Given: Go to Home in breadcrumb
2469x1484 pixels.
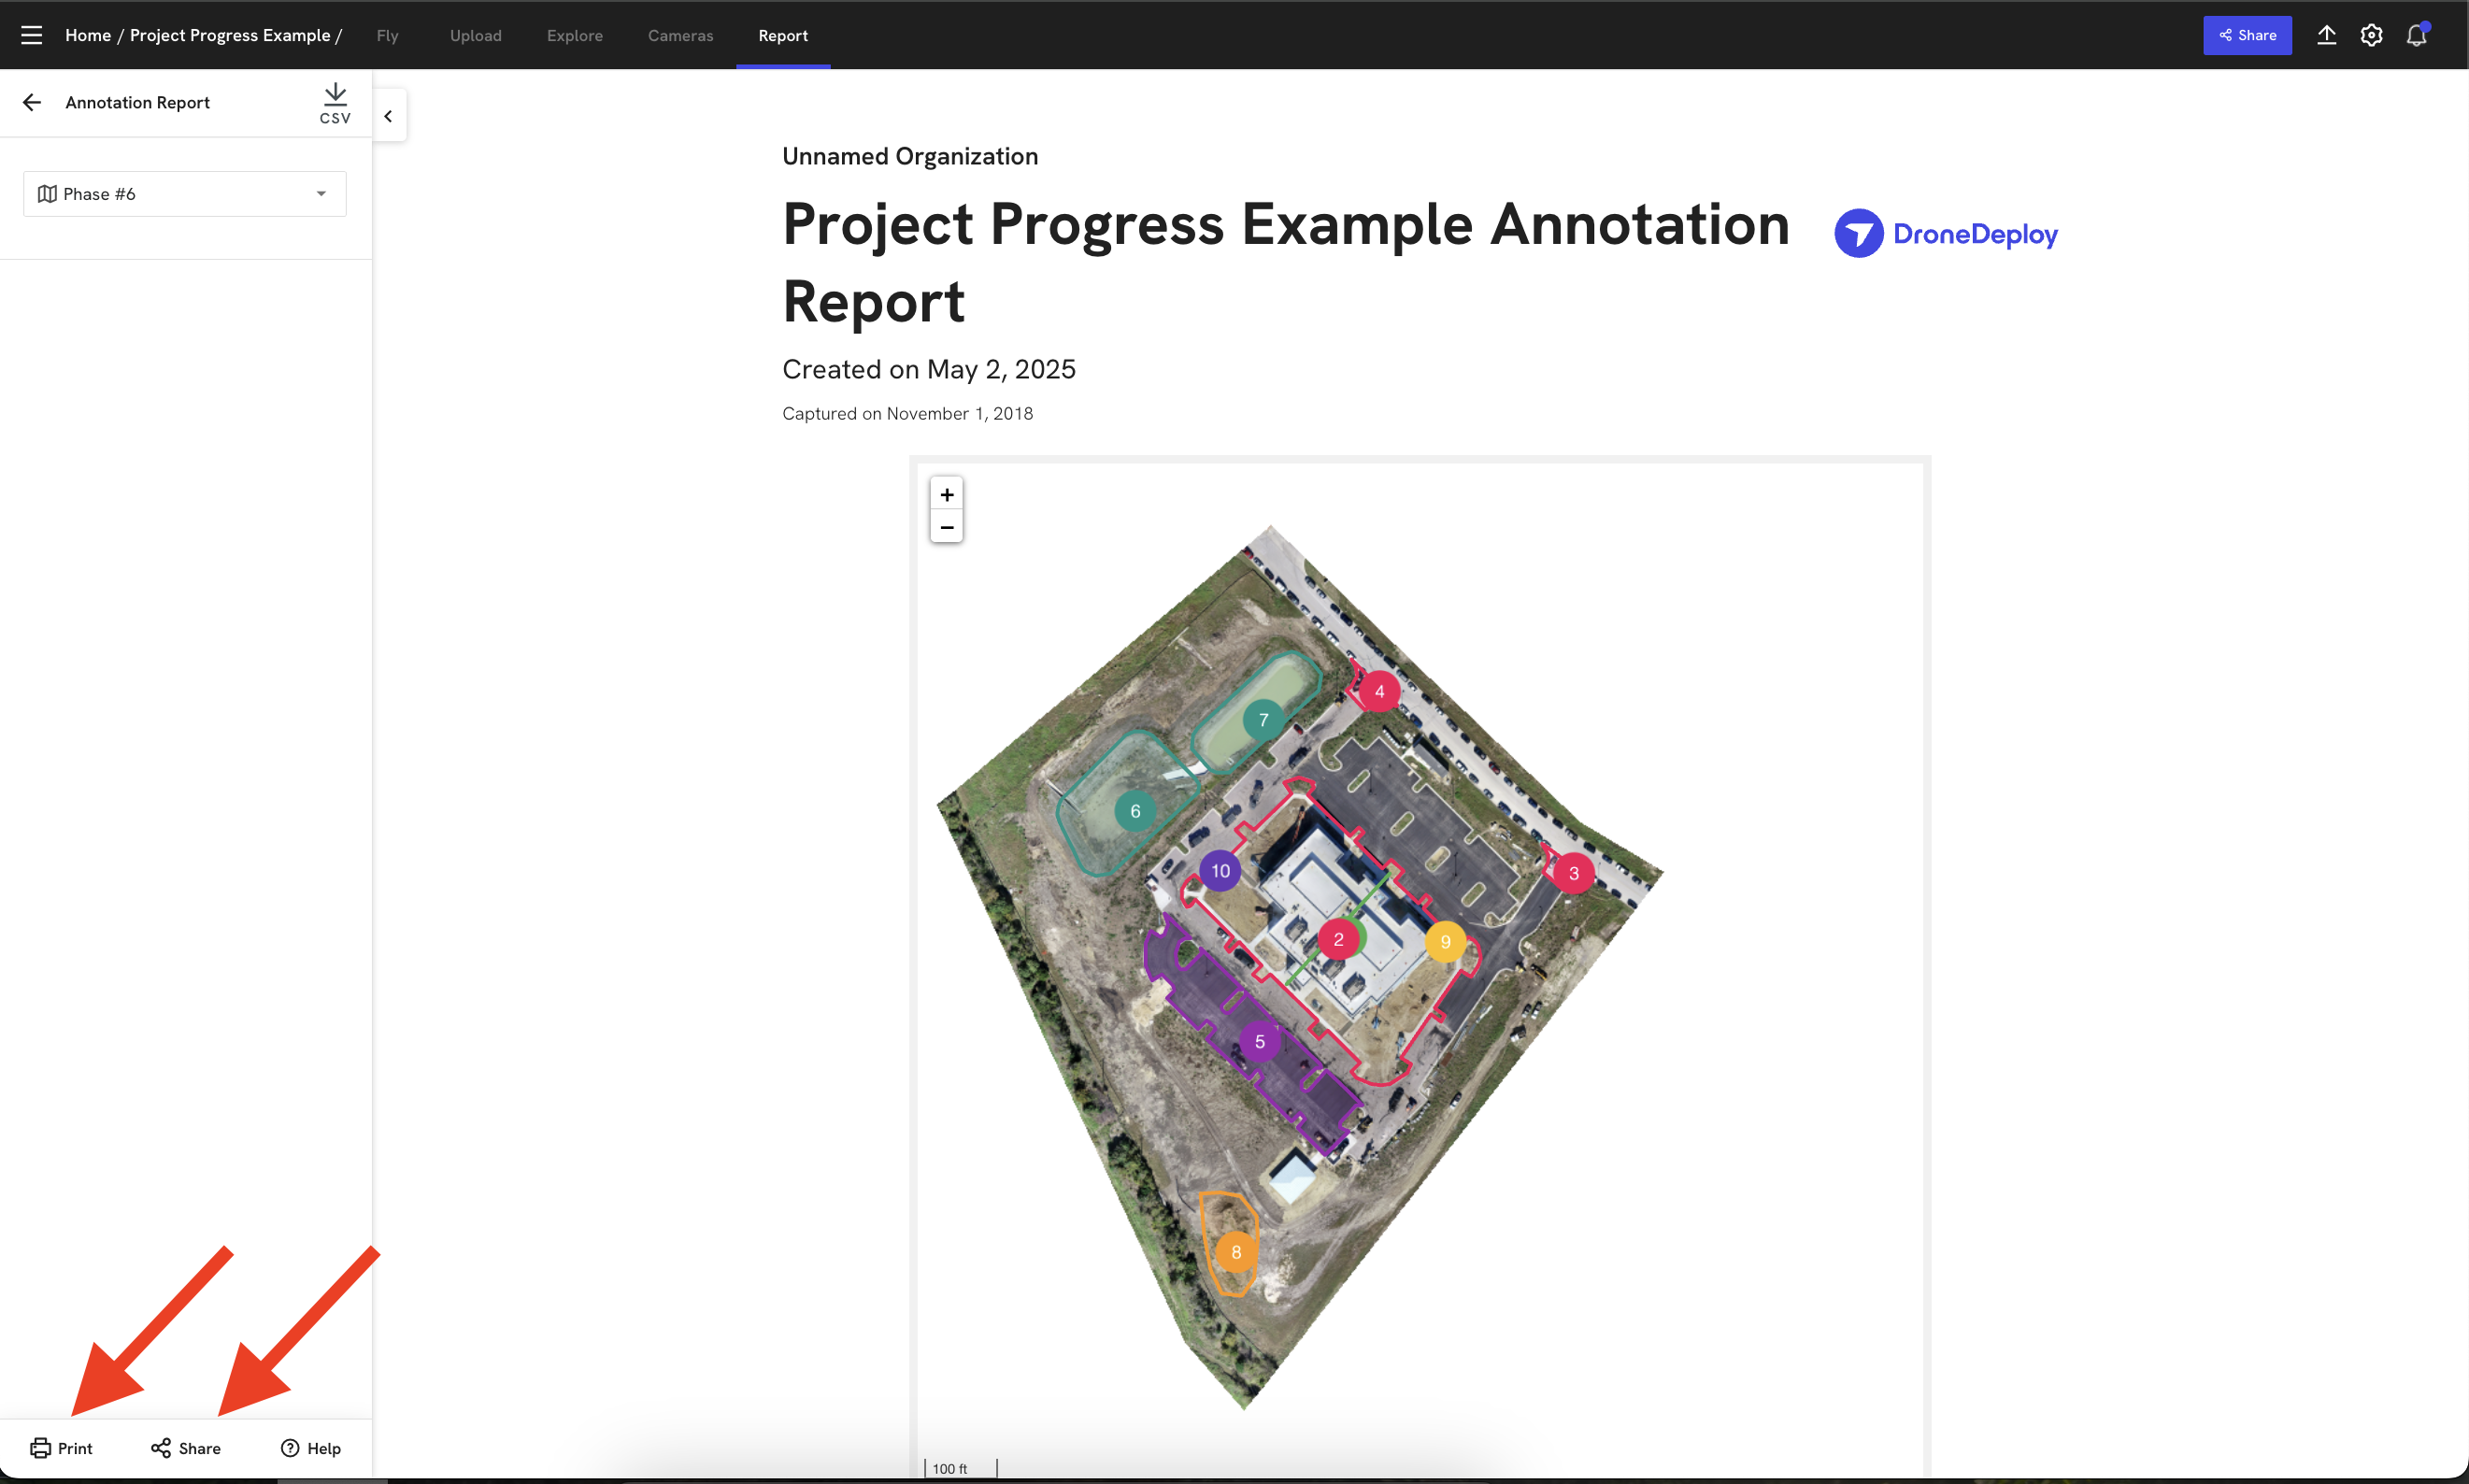Looking at the screenshot, I should point(88,35).
